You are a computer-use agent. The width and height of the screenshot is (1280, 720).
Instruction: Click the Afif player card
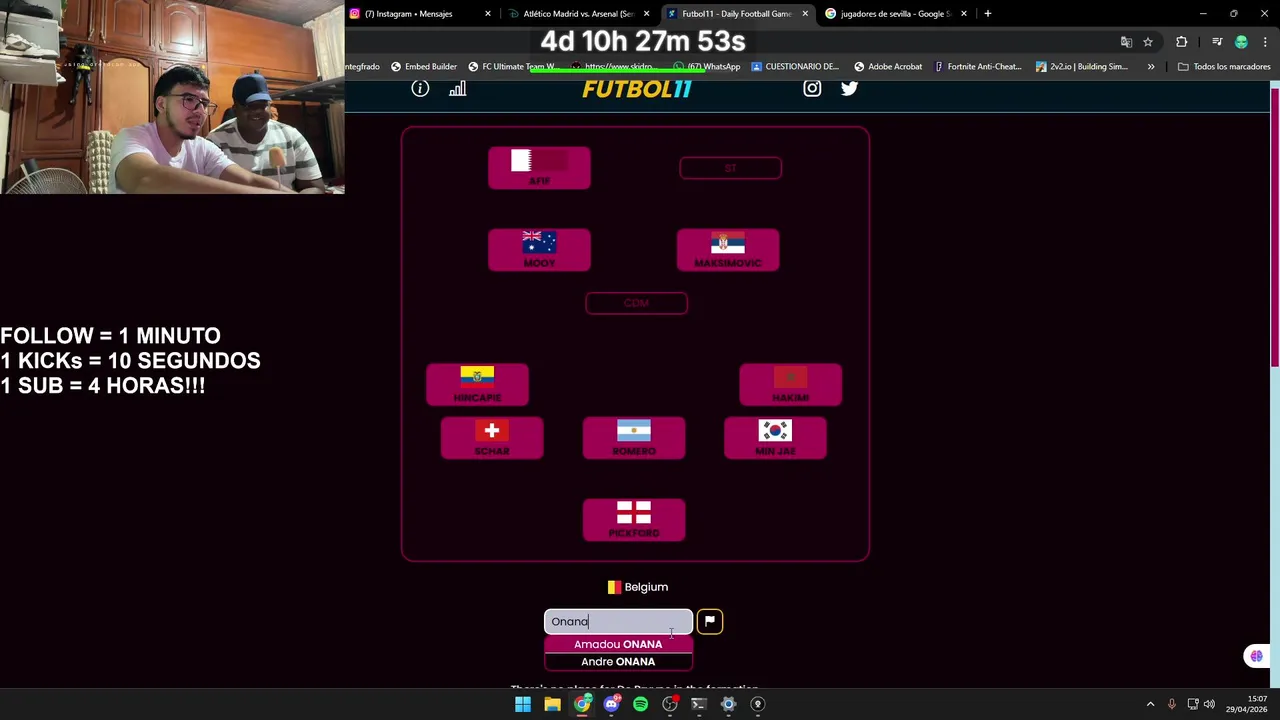coord(539,168)
